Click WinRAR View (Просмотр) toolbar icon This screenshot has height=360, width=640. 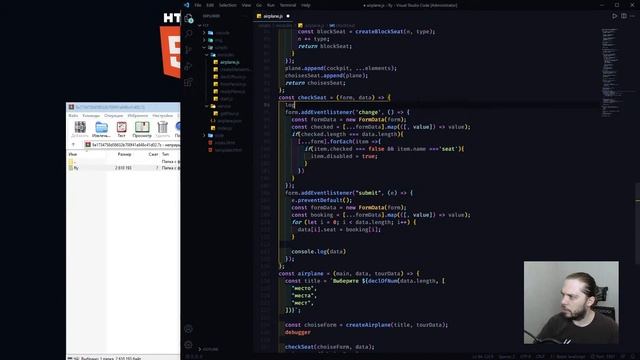point(142,129)
